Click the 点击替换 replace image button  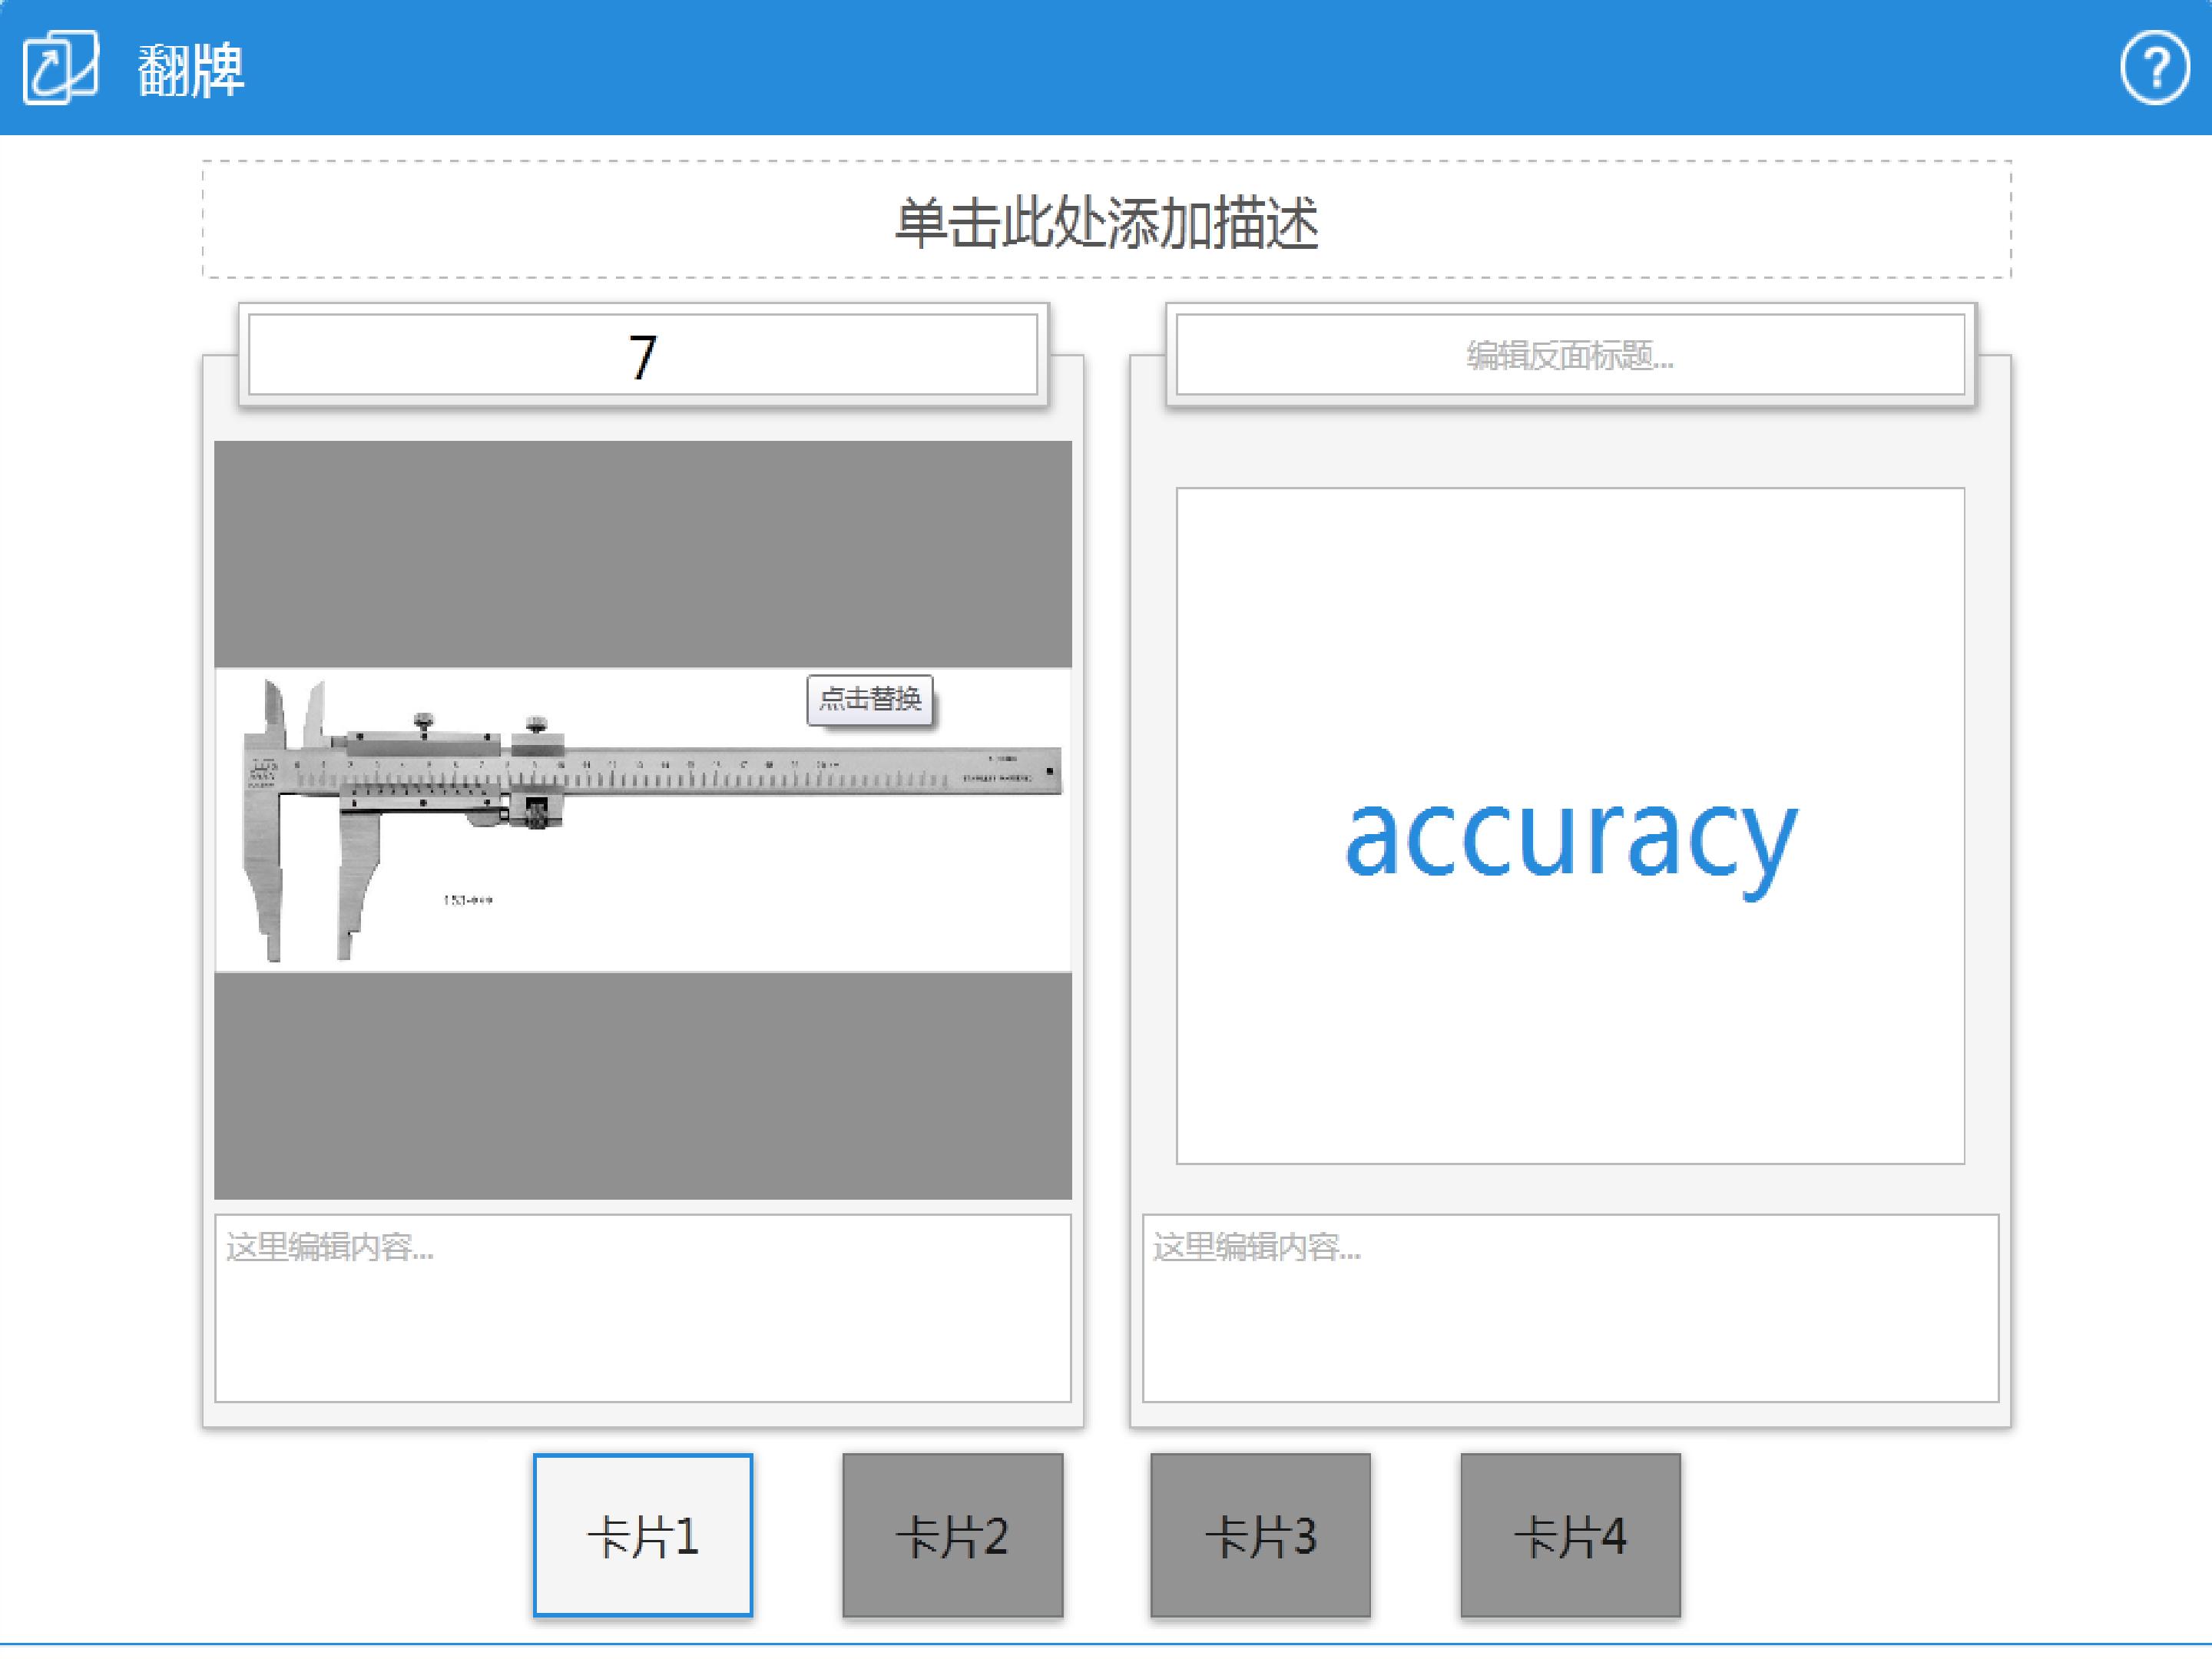coord(870,699)
